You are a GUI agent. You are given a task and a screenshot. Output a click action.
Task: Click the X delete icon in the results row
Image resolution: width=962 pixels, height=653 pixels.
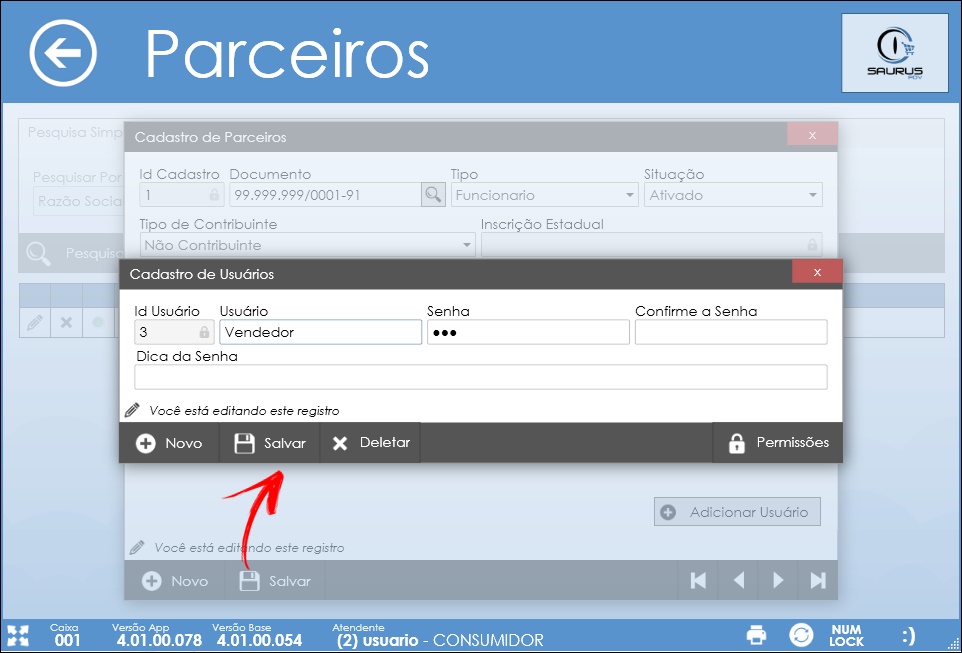66,322
